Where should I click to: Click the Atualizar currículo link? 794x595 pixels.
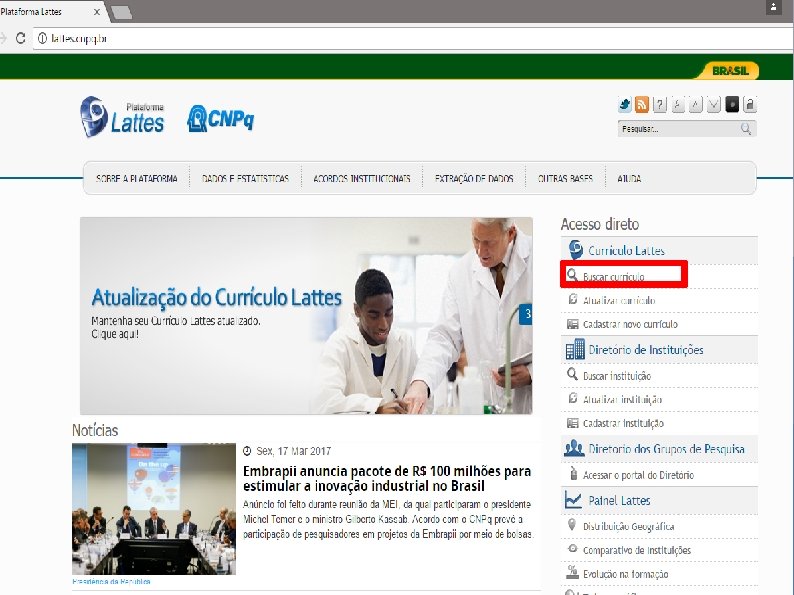coord(619,300)
